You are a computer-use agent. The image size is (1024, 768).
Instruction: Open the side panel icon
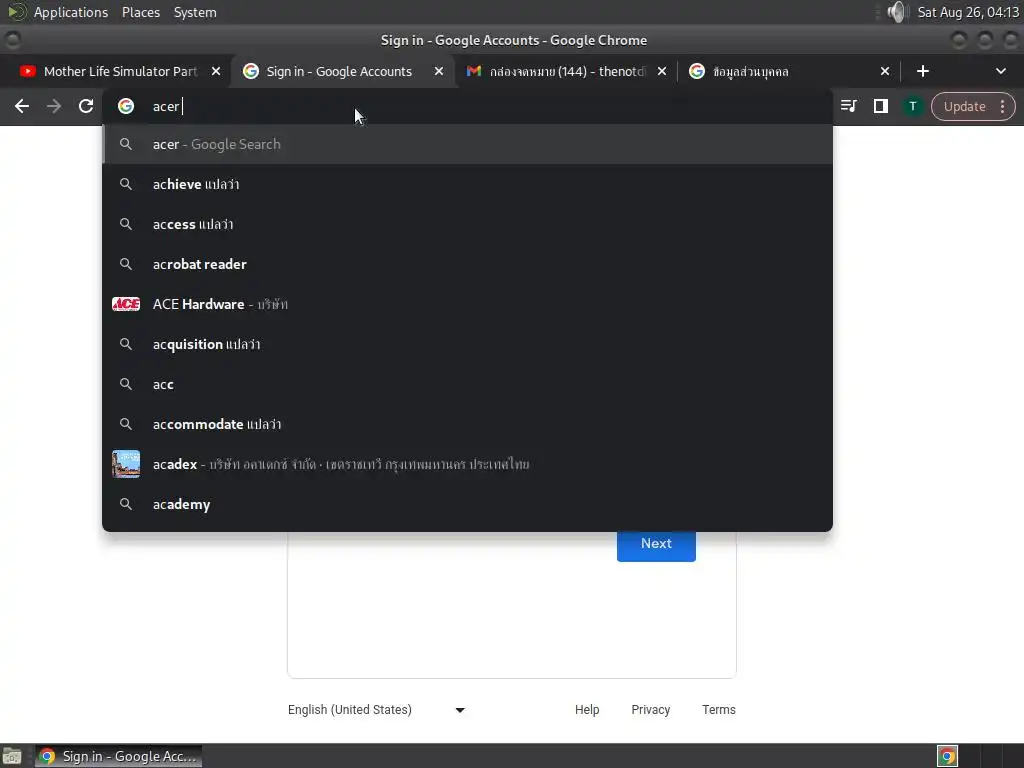tap(880, 106)
